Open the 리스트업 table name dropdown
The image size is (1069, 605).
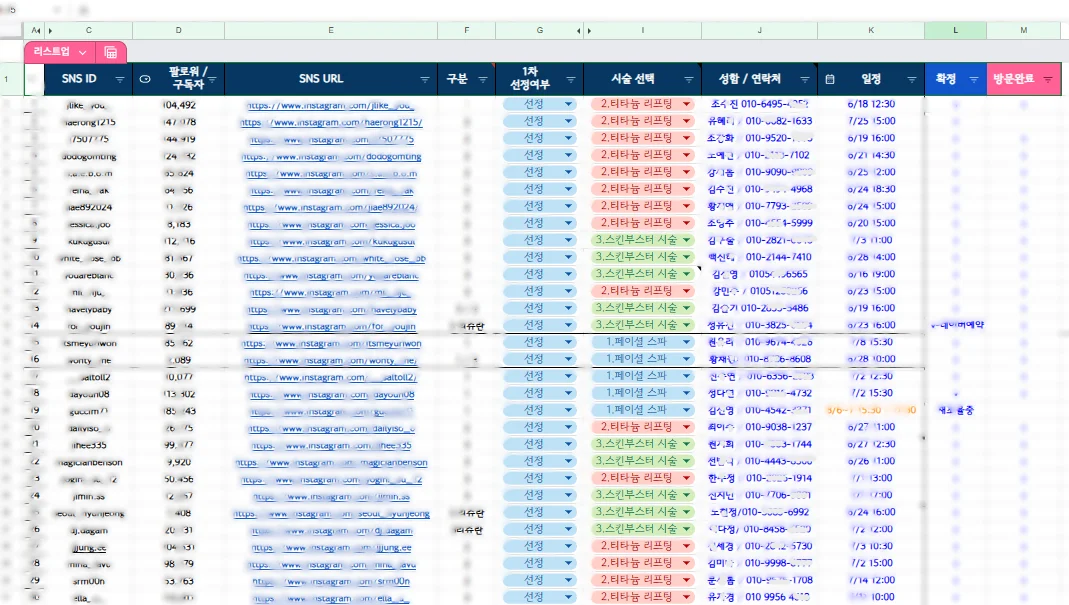point(82,53)
